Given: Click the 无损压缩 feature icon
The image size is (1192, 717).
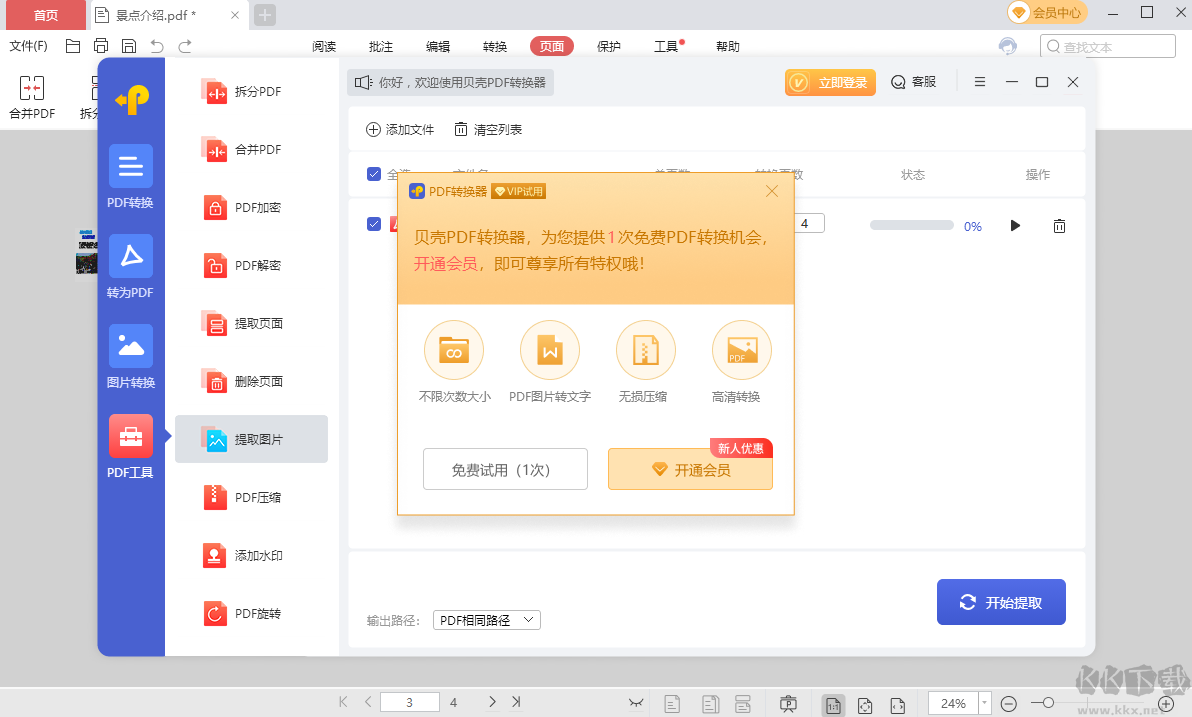Looking at the screenshot, I should [645, 351].
